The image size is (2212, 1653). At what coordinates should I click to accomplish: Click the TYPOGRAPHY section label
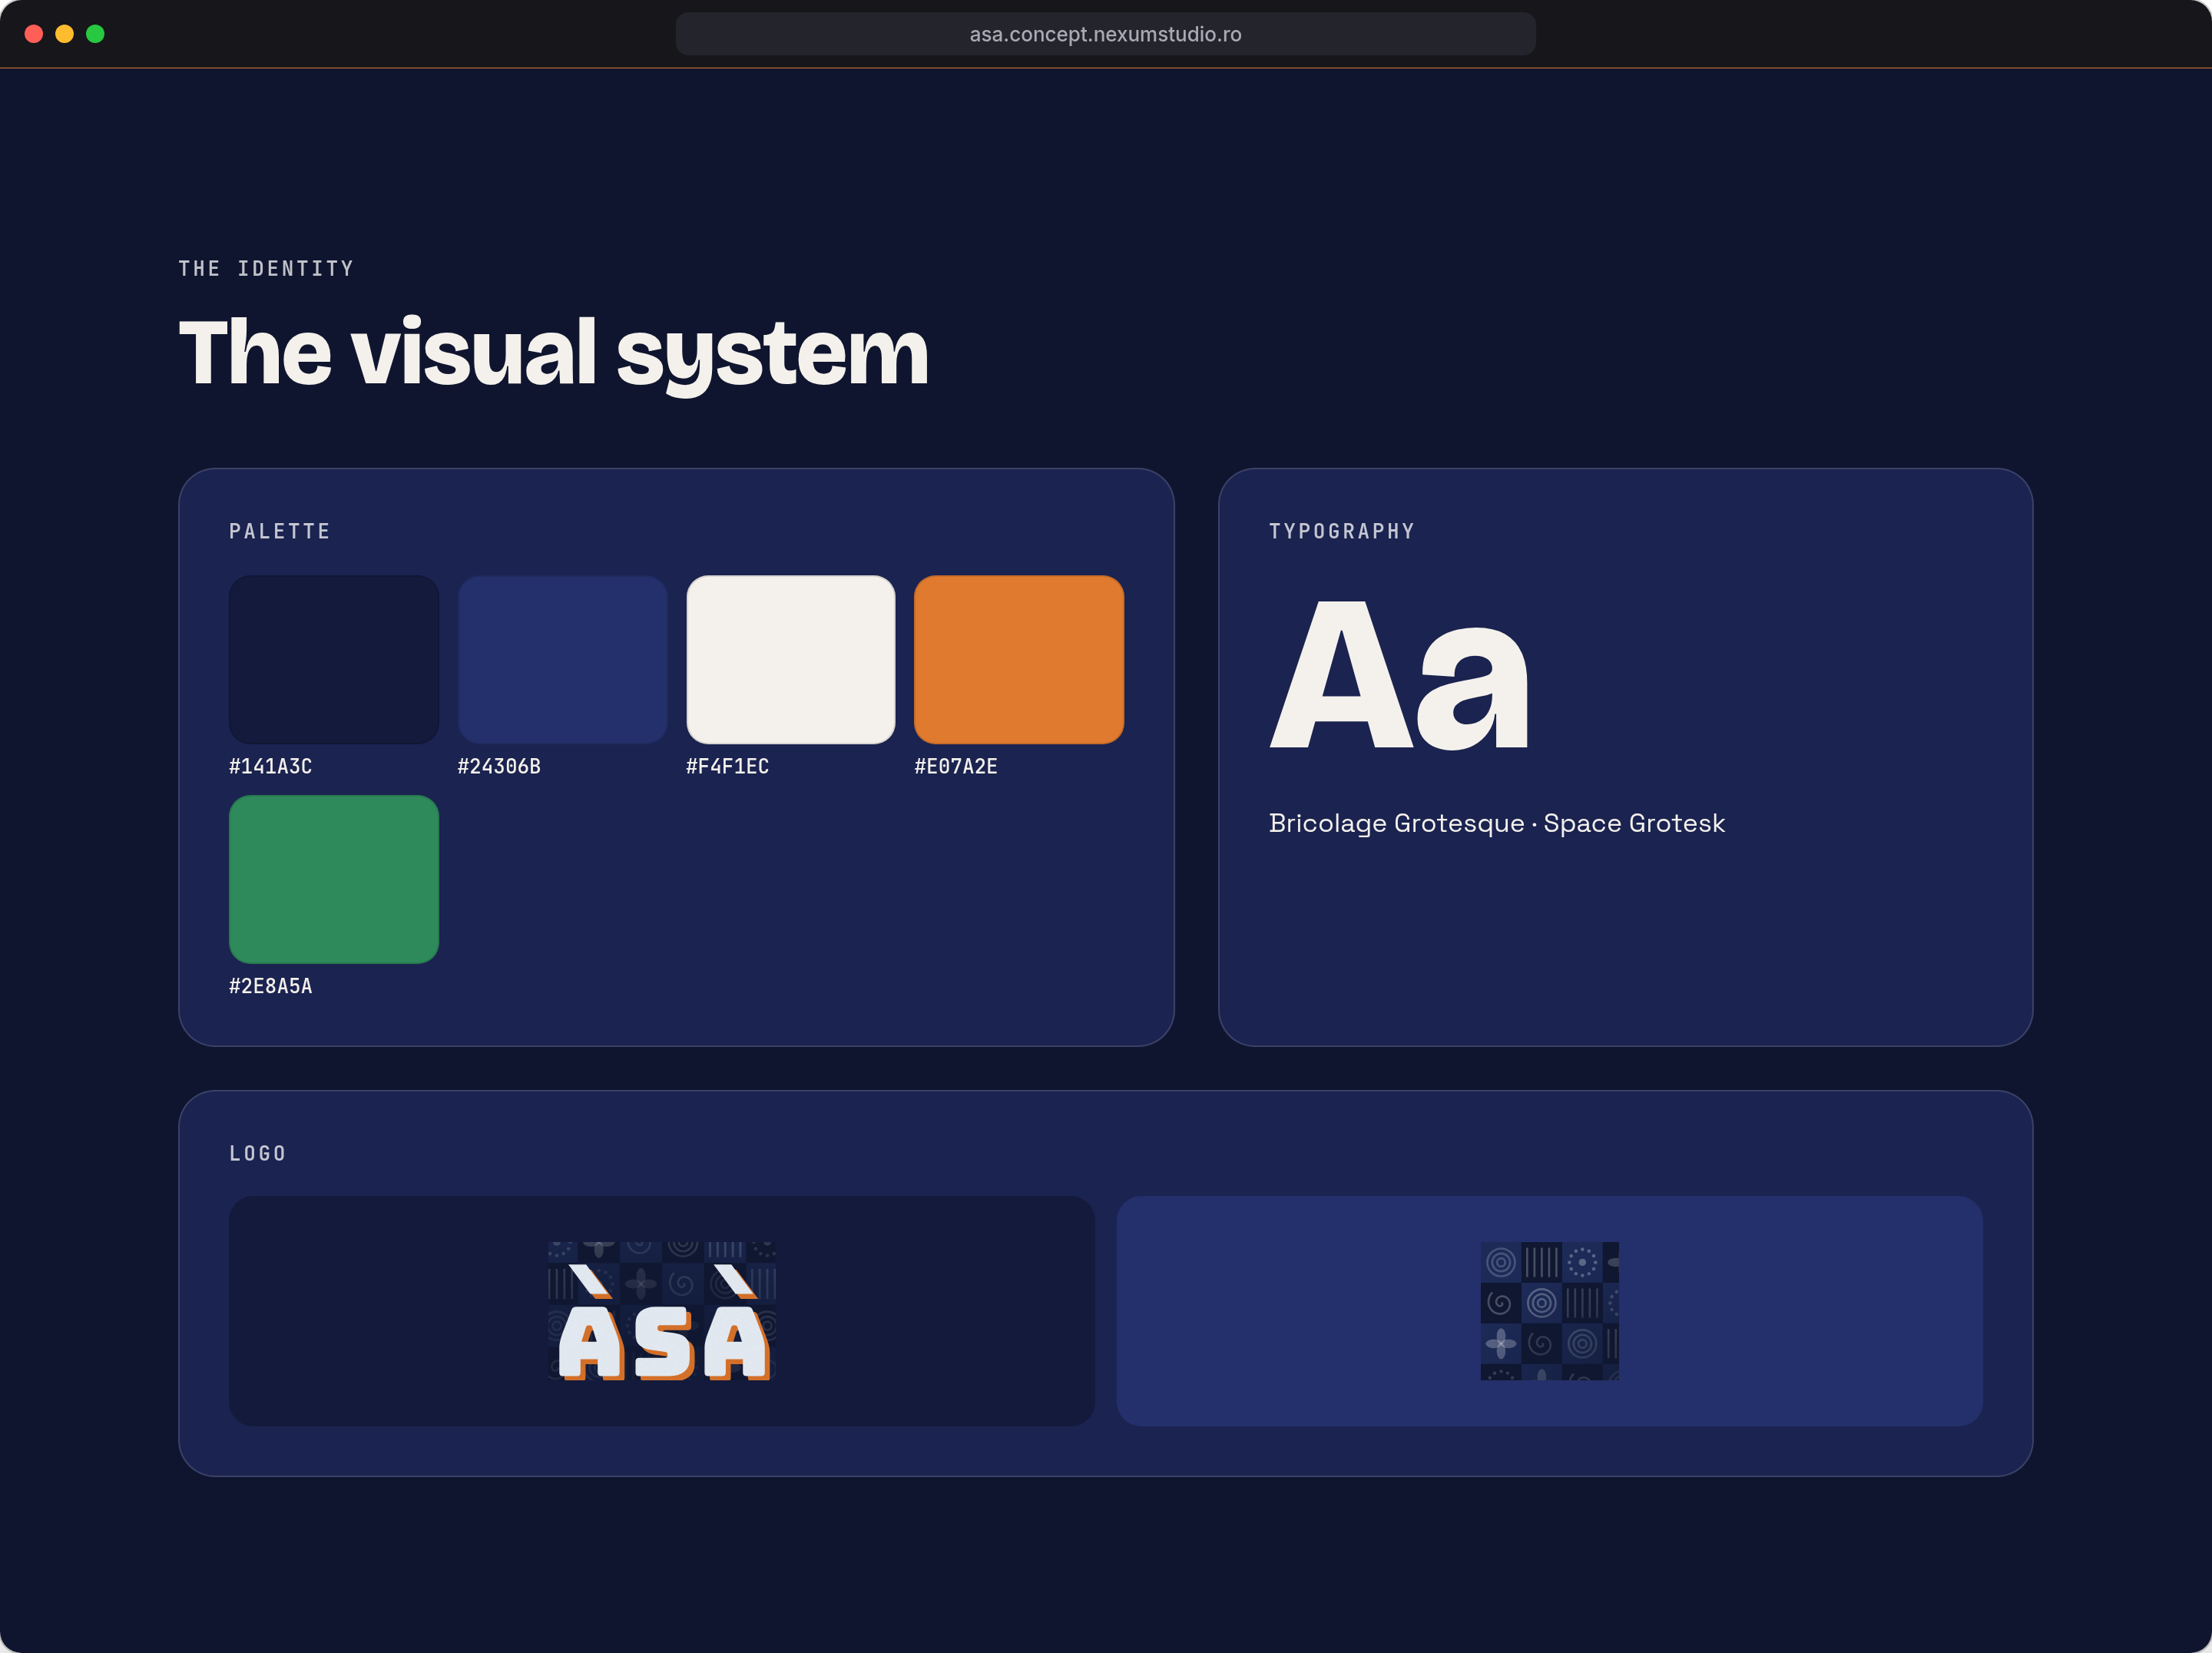tap(1342, 531)
